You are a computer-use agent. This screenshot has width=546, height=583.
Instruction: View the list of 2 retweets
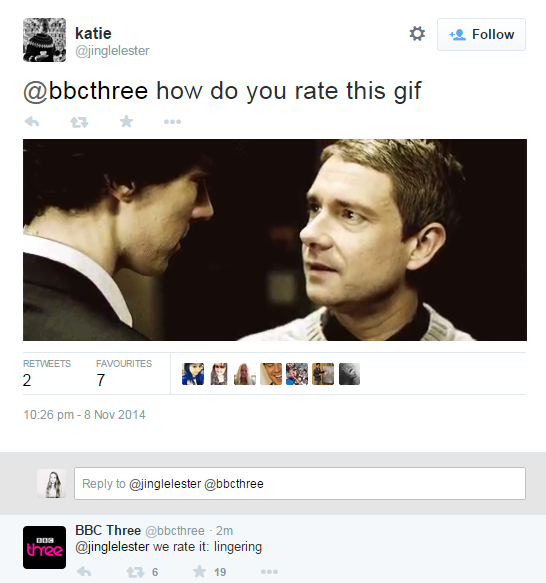click(x=46, y=374)
